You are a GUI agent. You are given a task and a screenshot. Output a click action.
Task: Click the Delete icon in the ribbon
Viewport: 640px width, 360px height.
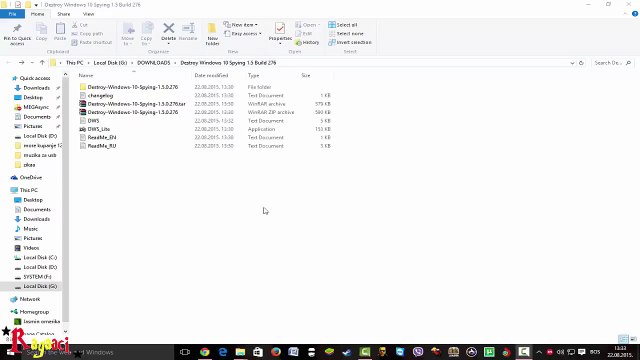point(169,28)
